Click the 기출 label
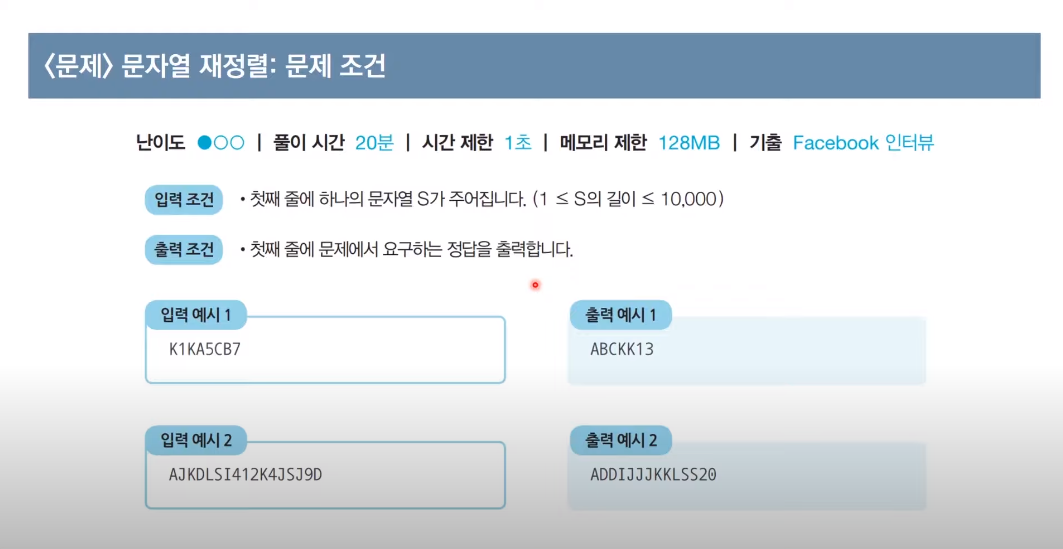Image resolution: width=1063 pixels, height=549 pixels. [766, 143]
